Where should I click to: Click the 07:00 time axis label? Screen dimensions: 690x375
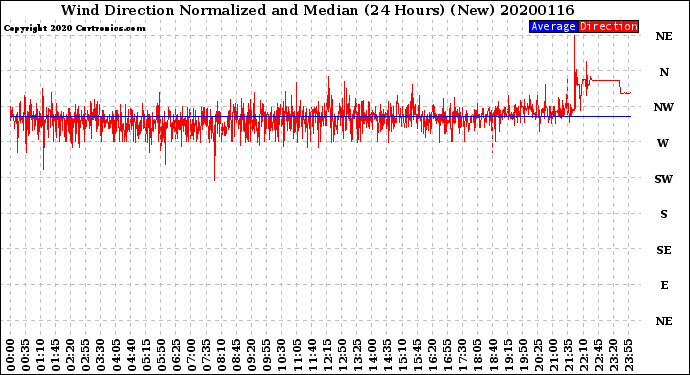[x=191, y=355]
